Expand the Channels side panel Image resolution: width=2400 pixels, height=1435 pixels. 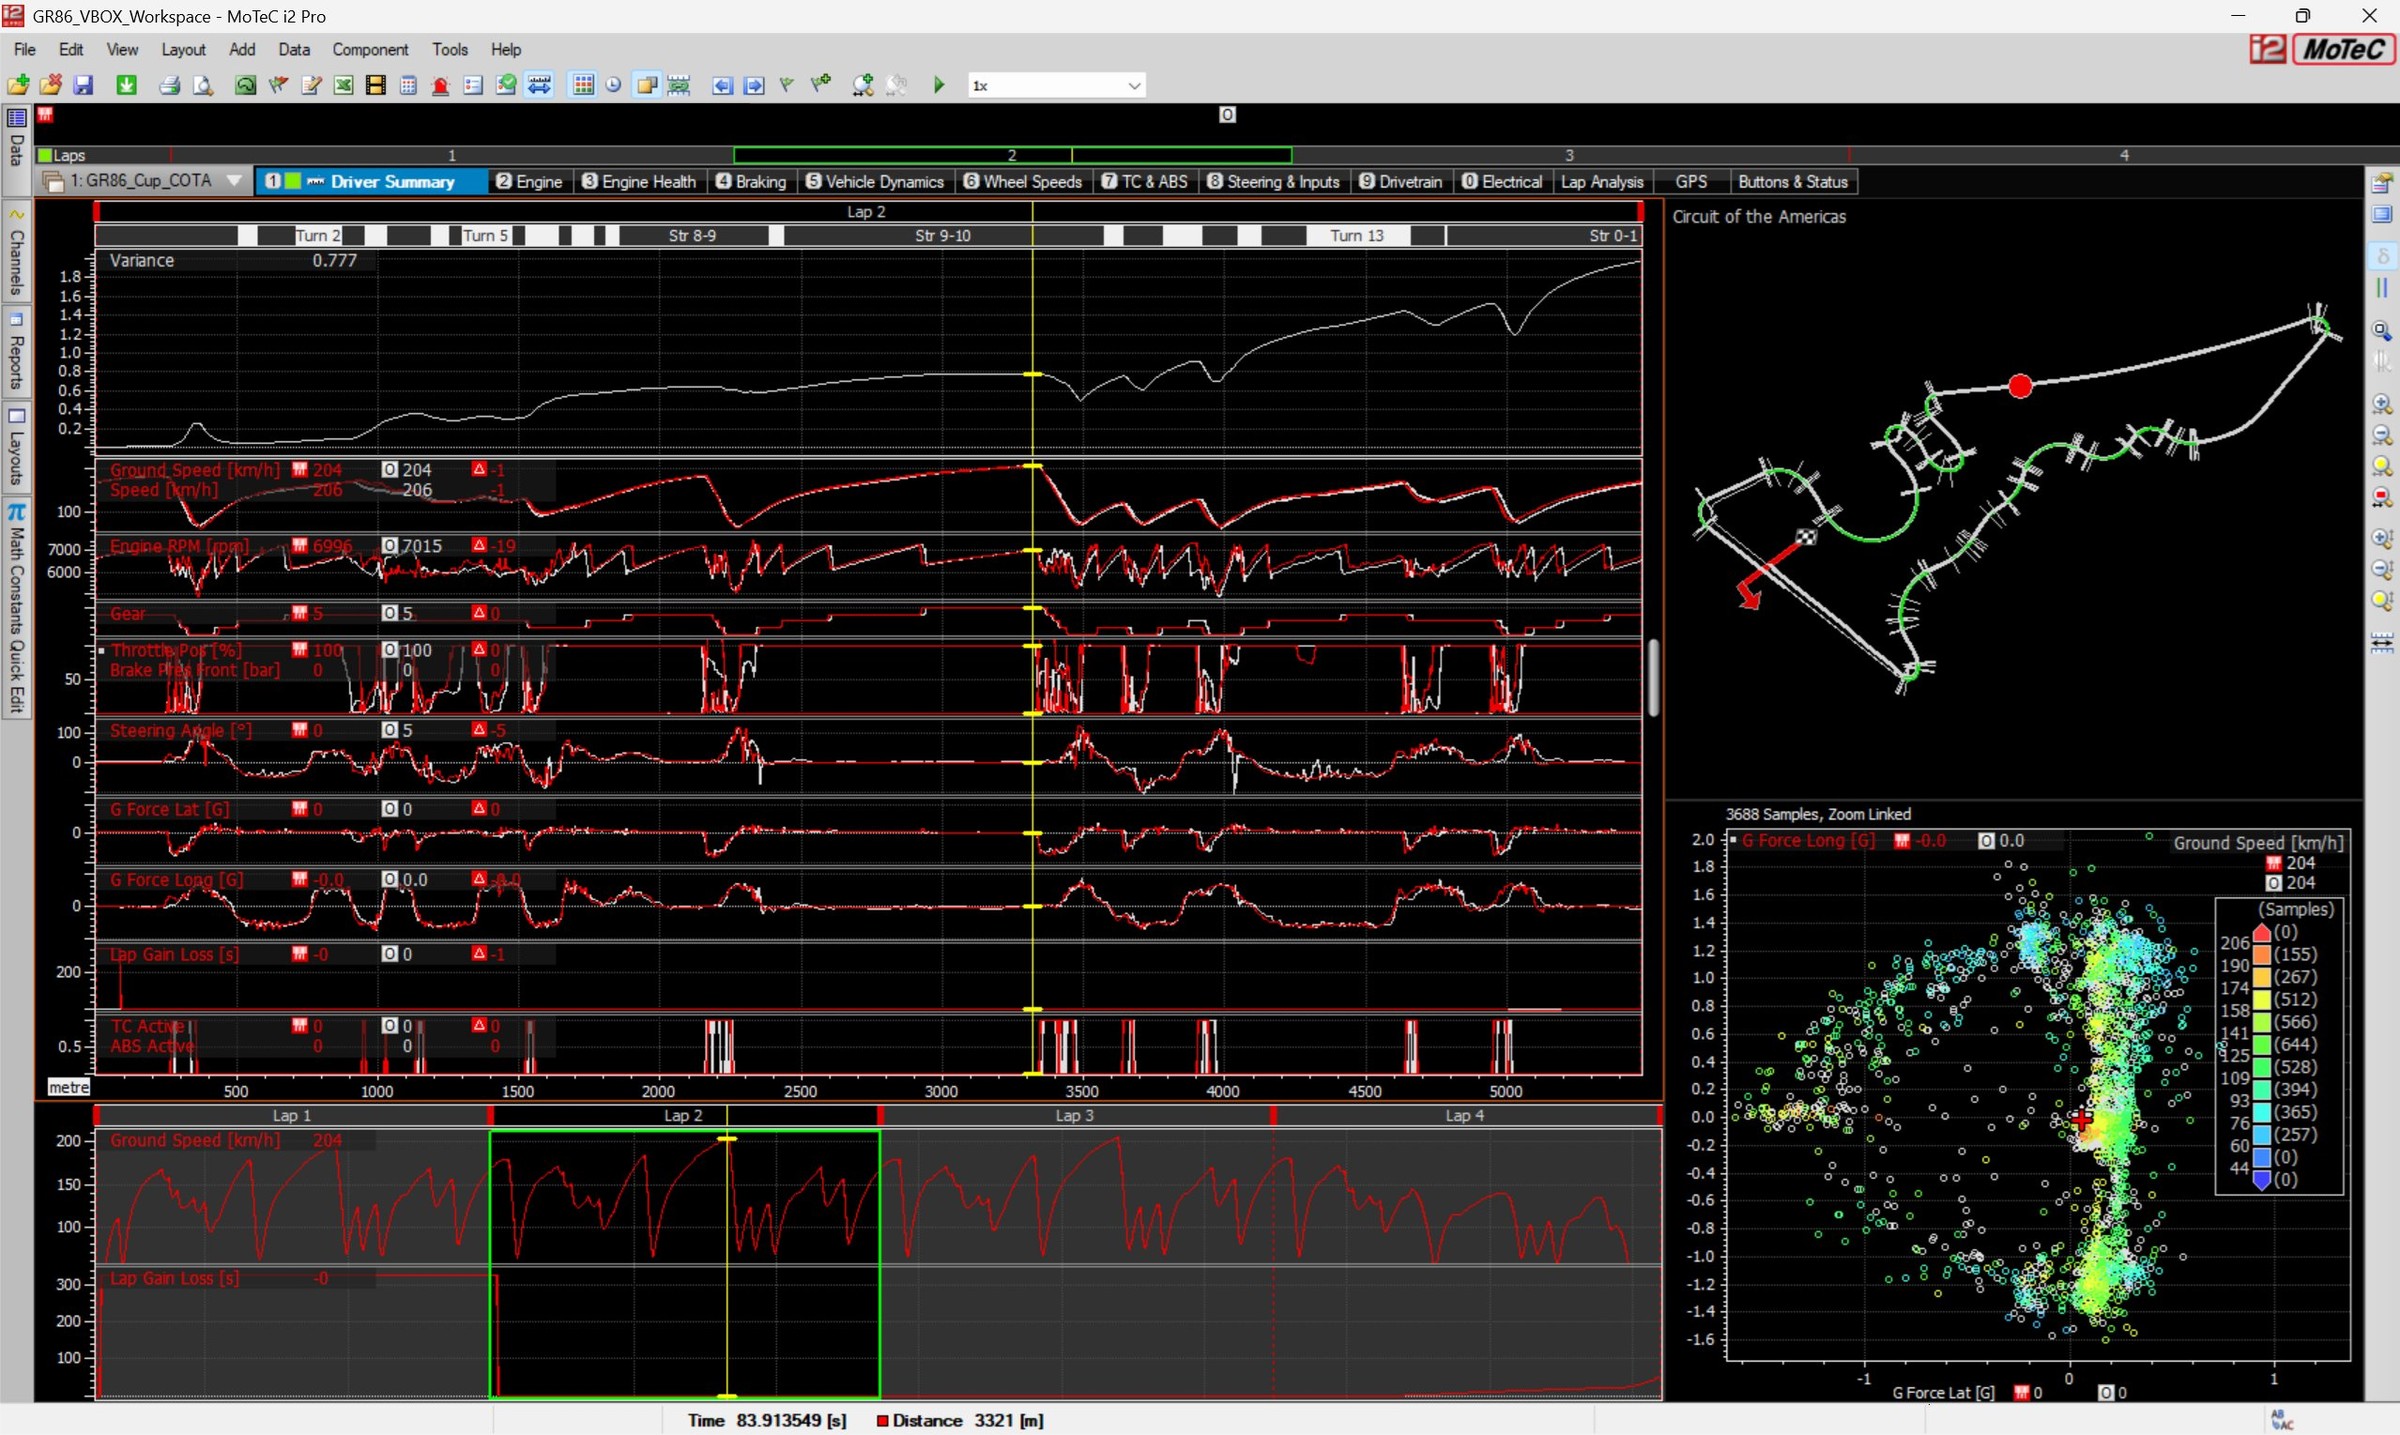pos(16,253)
